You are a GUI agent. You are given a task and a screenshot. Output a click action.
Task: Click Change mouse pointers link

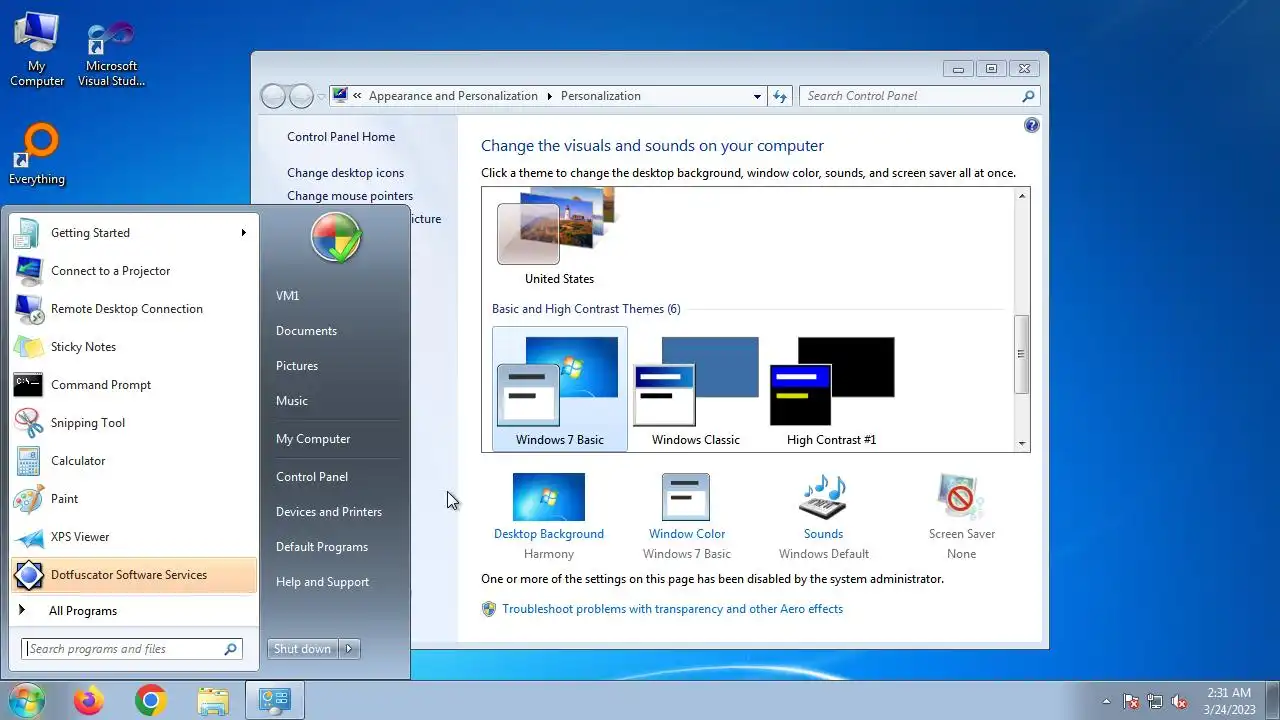pos(350,196)
